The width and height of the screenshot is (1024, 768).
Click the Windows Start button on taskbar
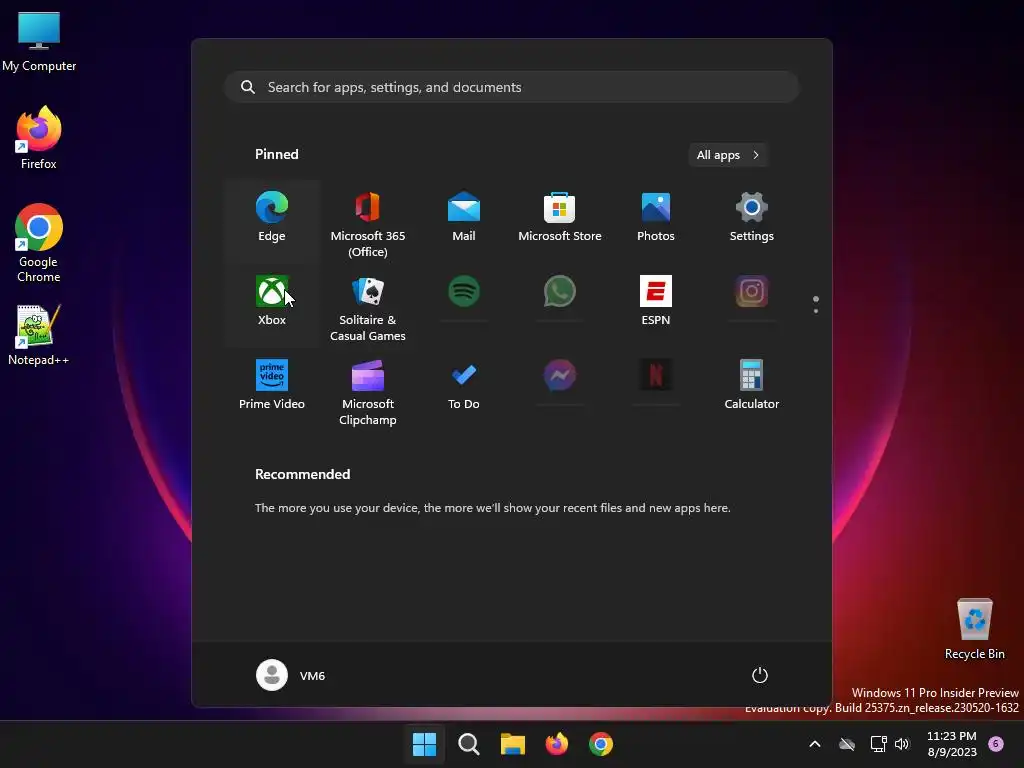click(424, 744)
